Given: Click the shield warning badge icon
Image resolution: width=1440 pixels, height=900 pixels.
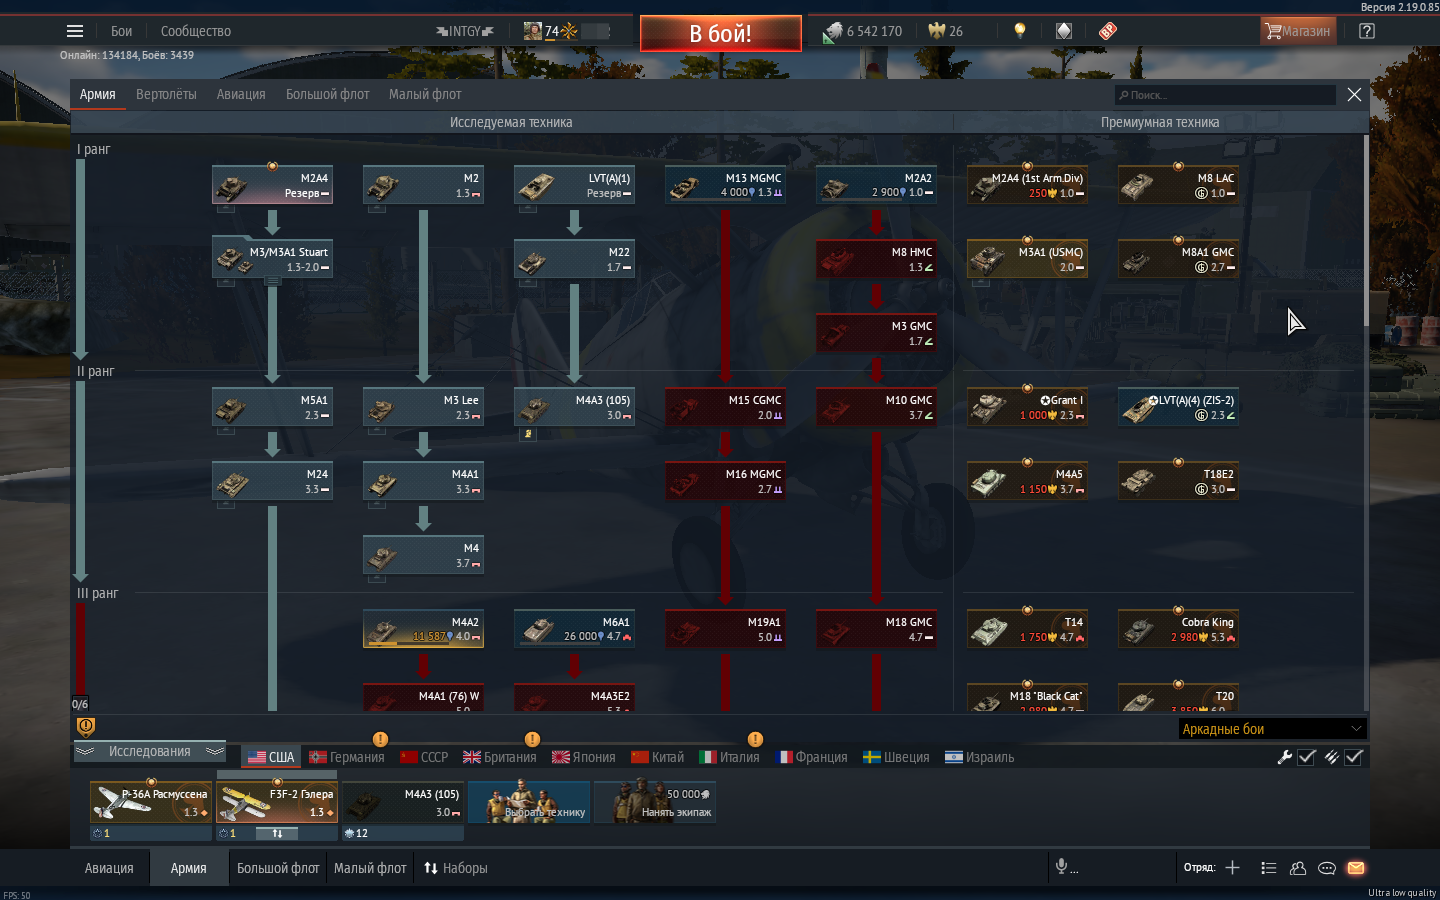Looking at the screenshot, I should click(x=86, y=727).
